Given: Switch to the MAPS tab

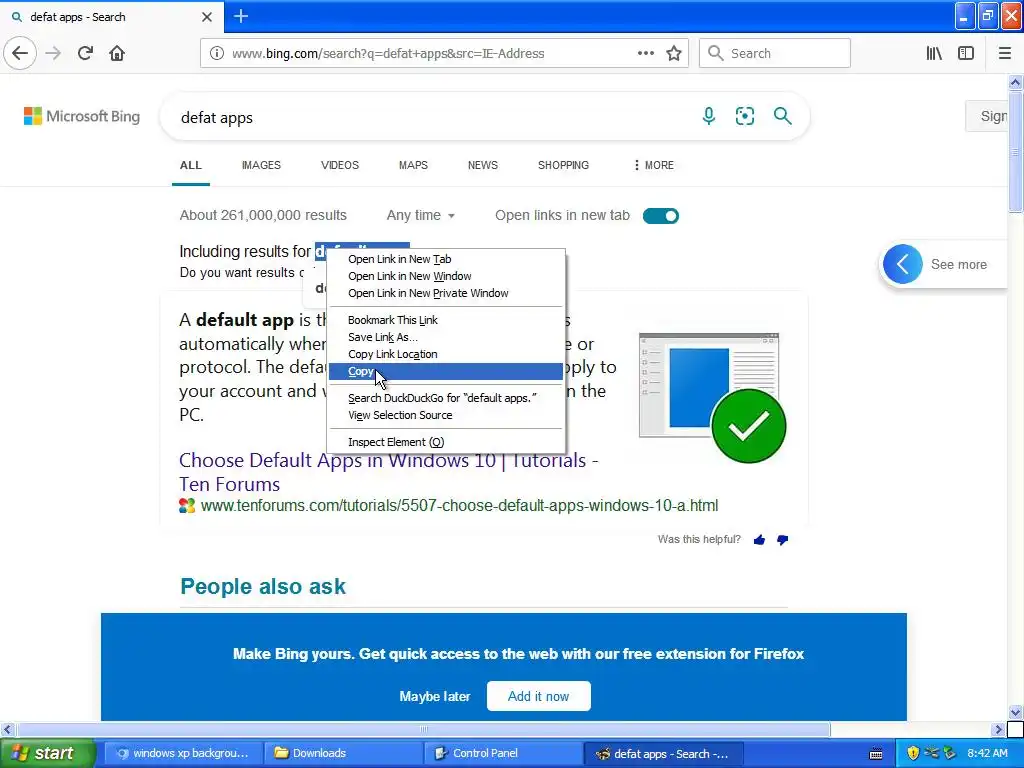Looking at the screenshot, I should point(413,165).
